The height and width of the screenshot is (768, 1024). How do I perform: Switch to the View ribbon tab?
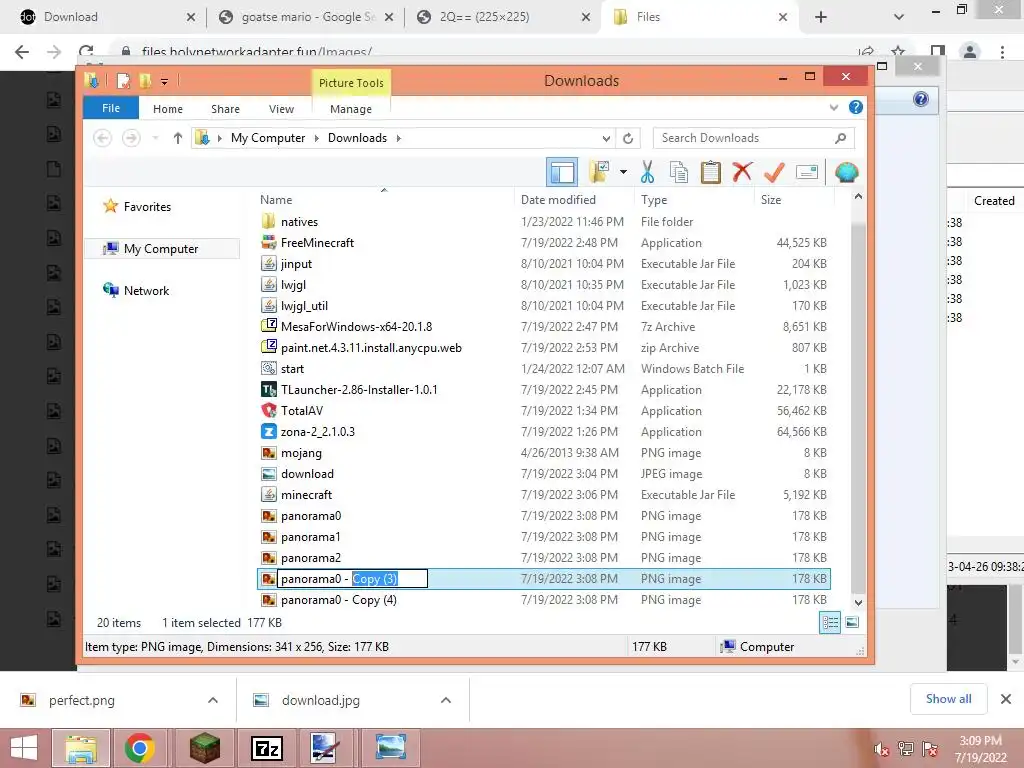[x=281, y=109]
